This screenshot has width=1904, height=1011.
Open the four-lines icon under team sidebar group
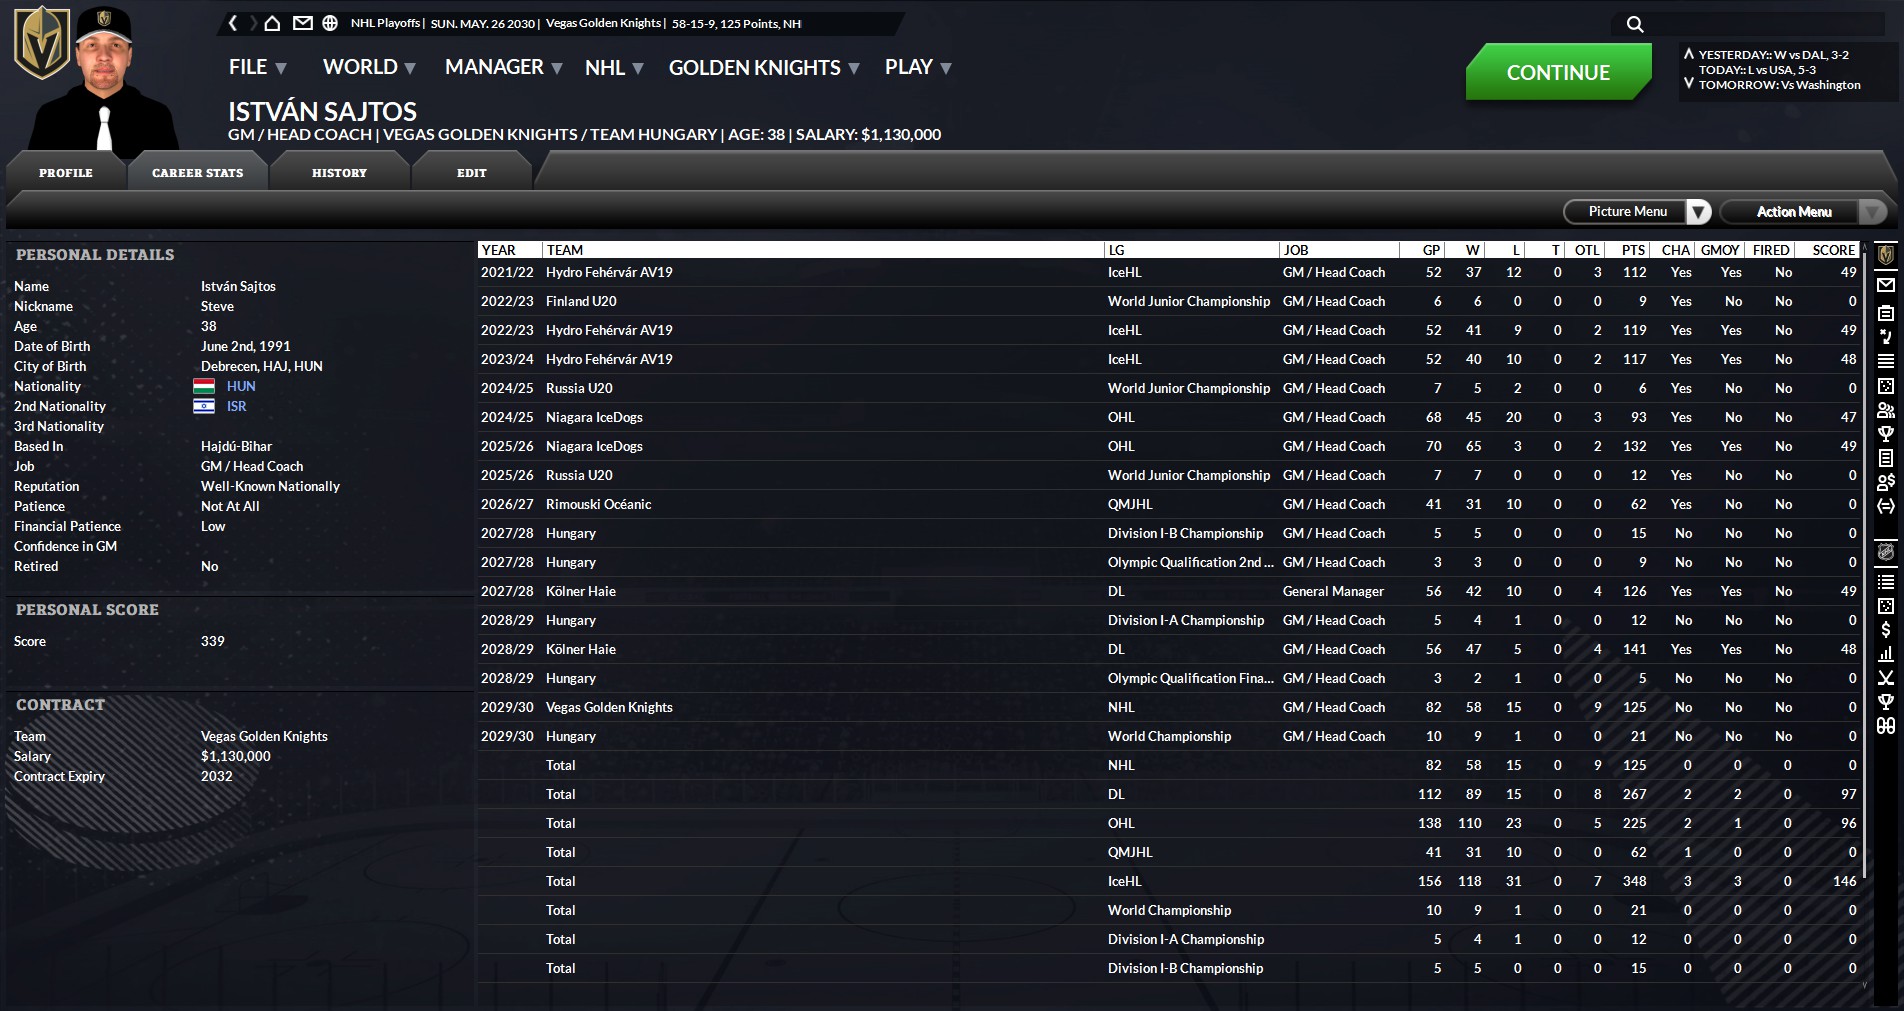pos(1886,361)
